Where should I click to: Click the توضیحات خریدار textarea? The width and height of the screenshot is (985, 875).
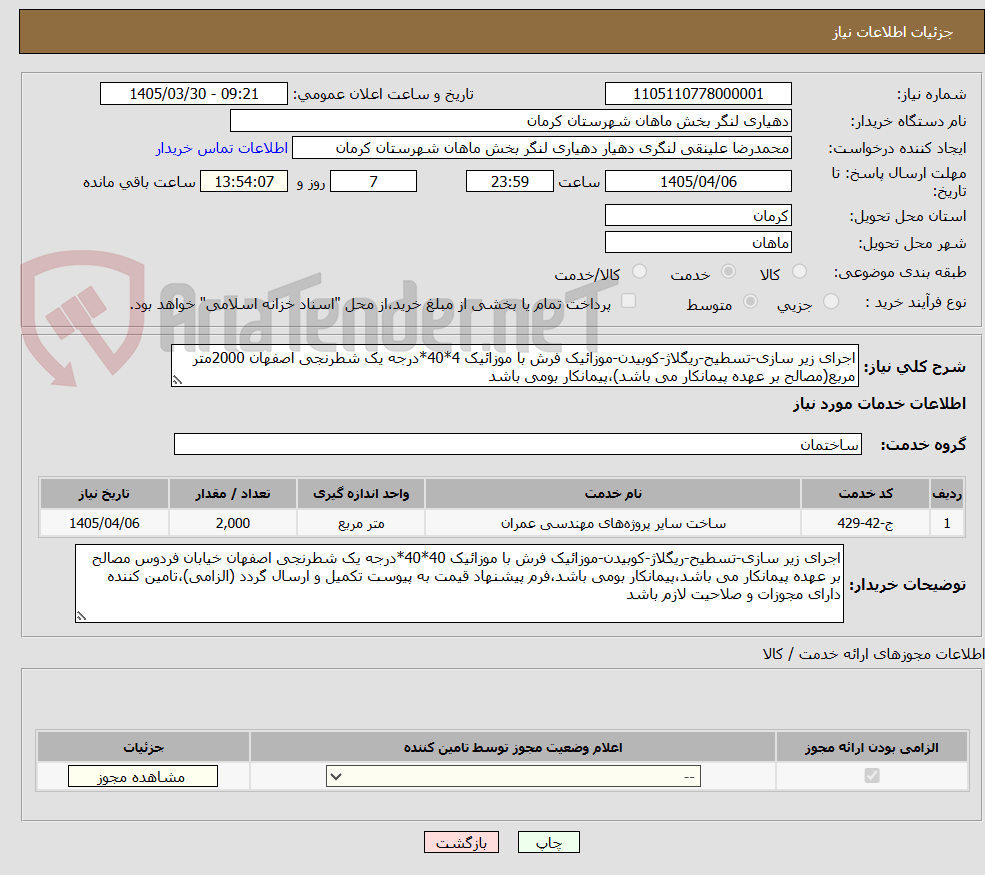459,584
